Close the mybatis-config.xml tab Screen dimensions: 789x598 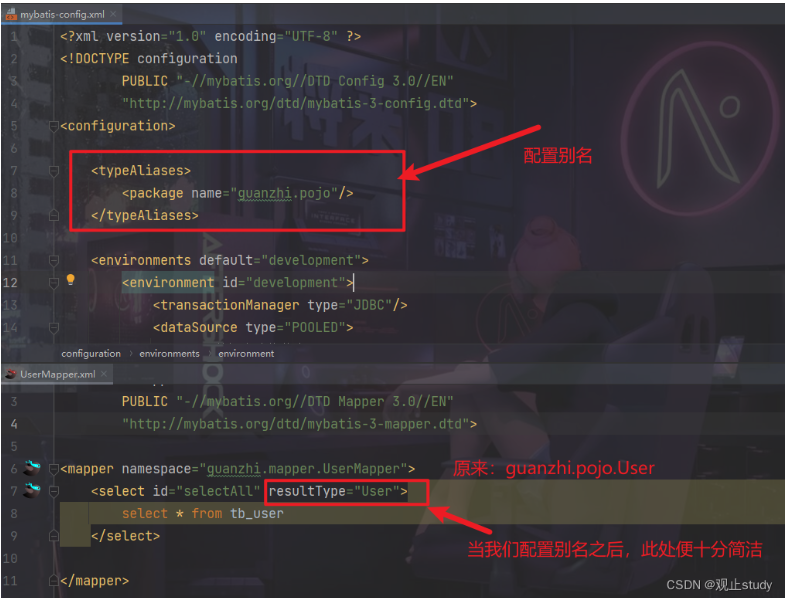pyautogui.click(x=113, y=14)
